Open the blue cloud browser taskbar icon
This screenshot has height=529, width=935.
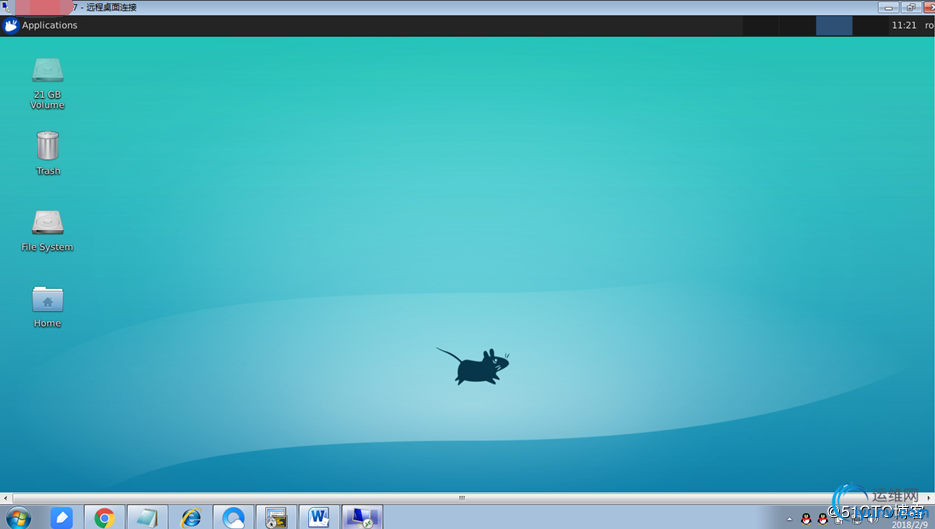[x=233, y=518]
